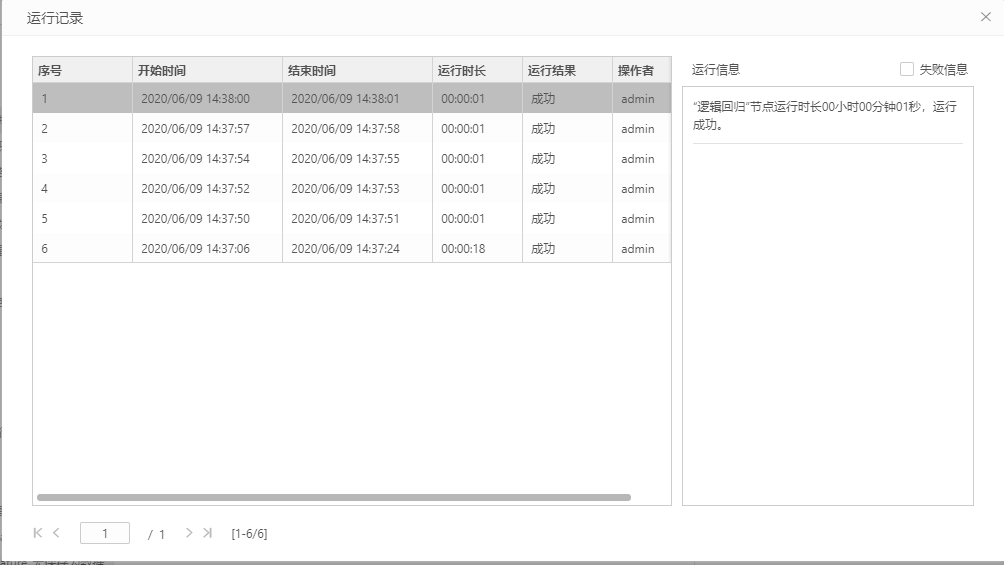The image size is (1004, 565).
Task: Click the 运行结果 column header
Action: click(567, 70)
